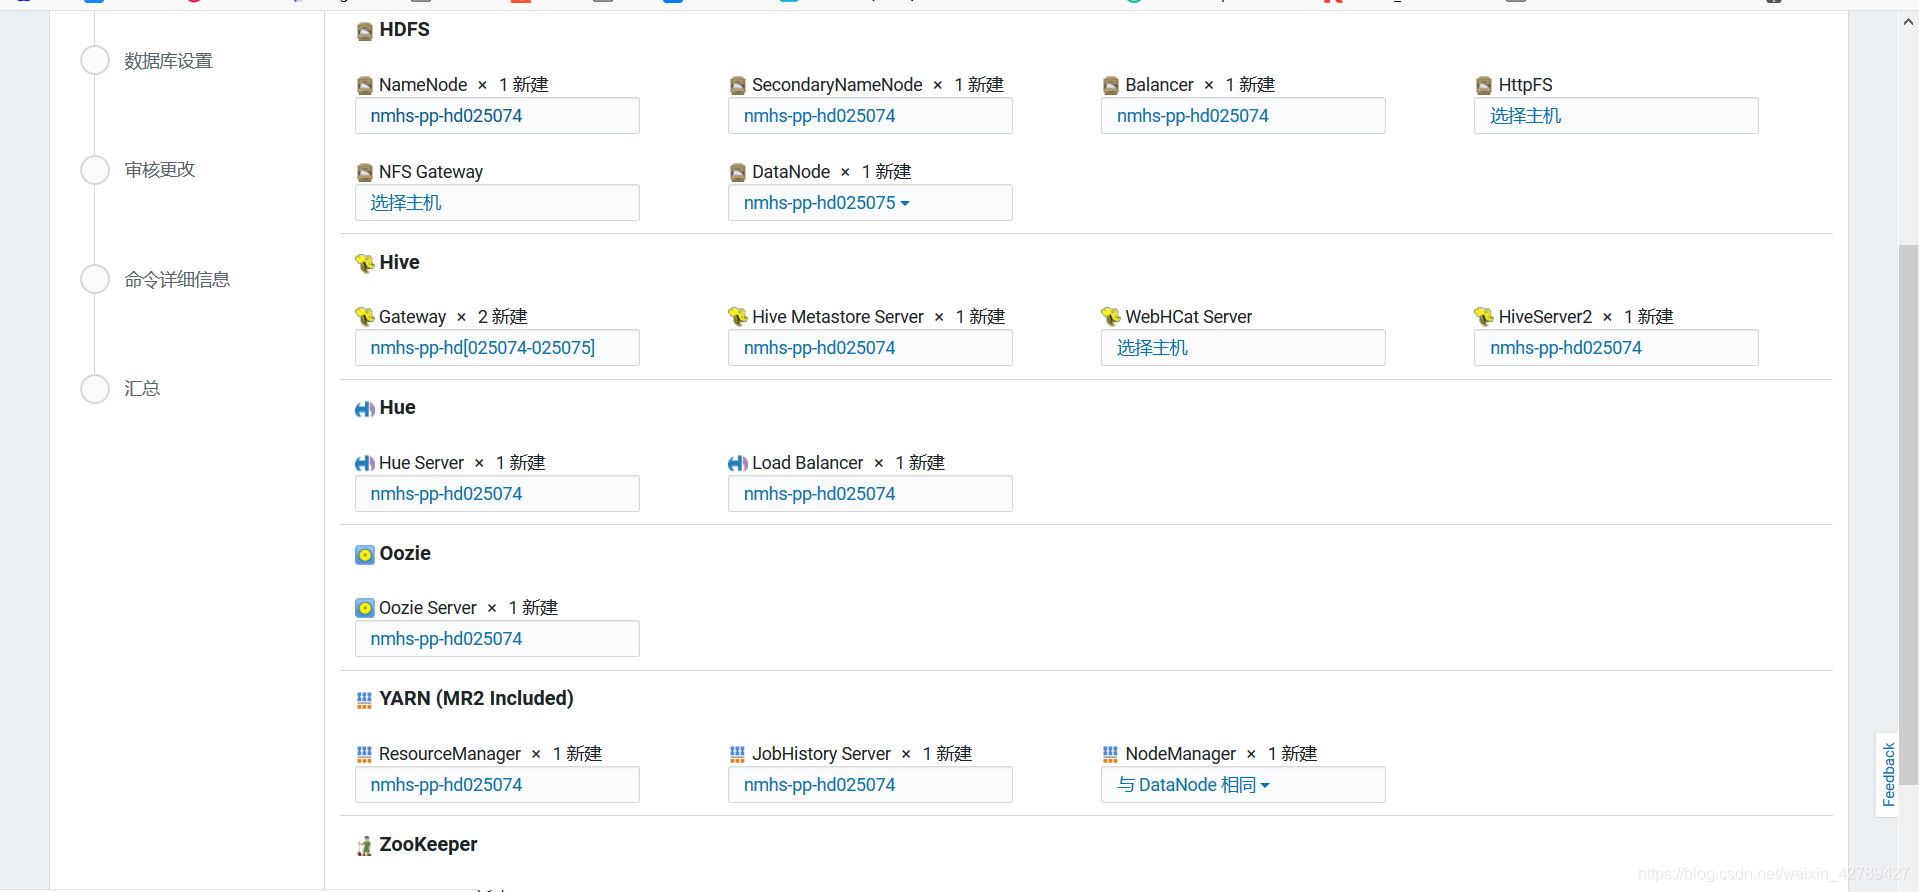Open NameNode host selection nmhs-pp-hd025074

[x=446, y=116]
